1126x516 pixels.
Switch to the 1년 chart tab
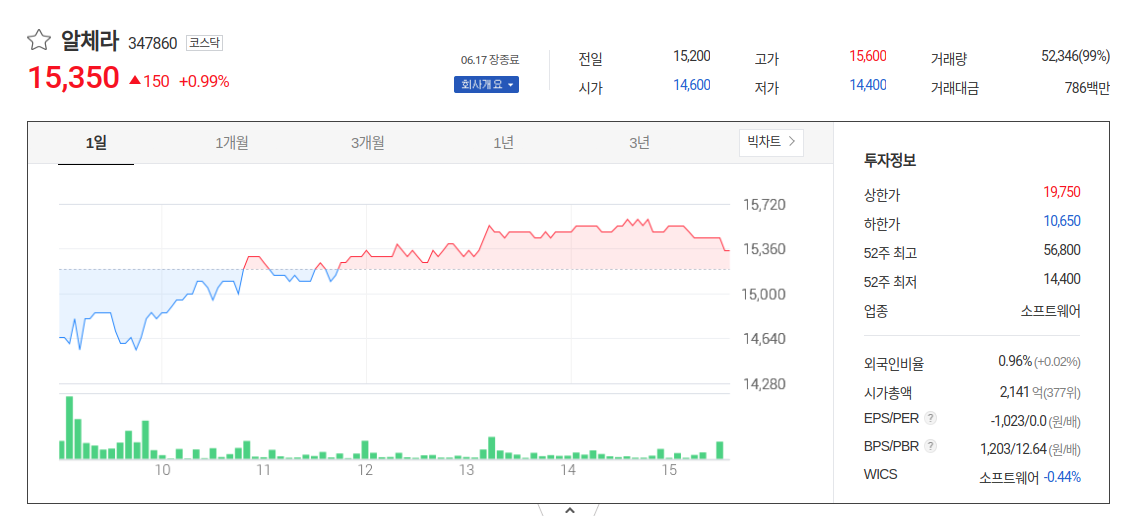pyautogui.click(x=503, y=144)
